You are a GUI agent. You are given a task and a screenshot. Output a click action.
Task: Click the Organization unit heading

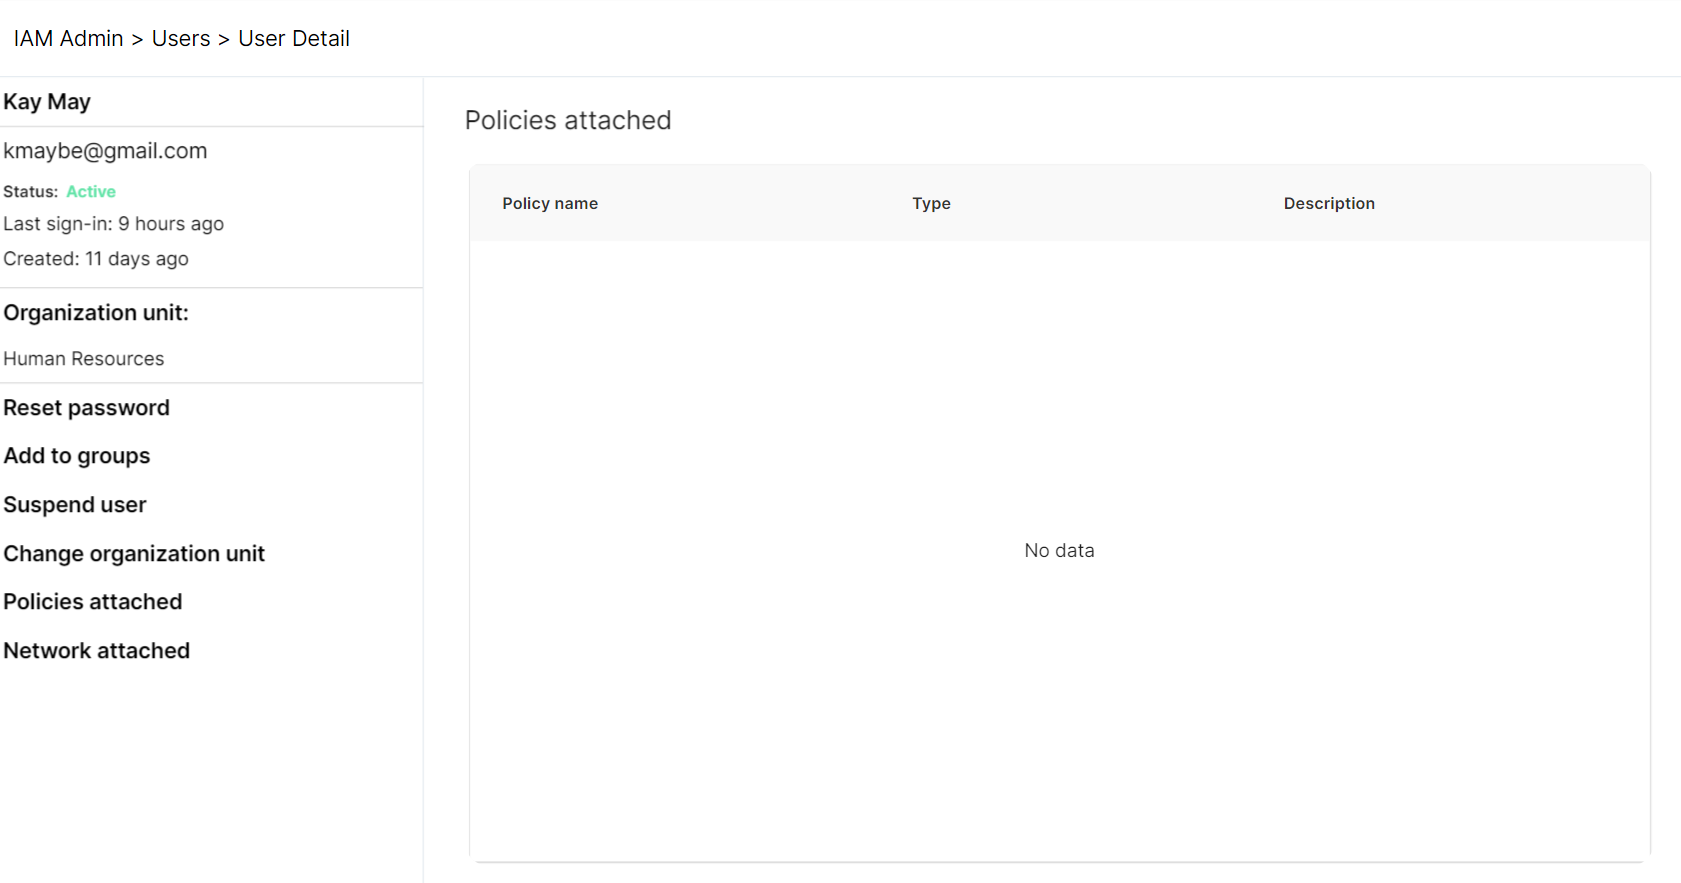pos(96,313)
